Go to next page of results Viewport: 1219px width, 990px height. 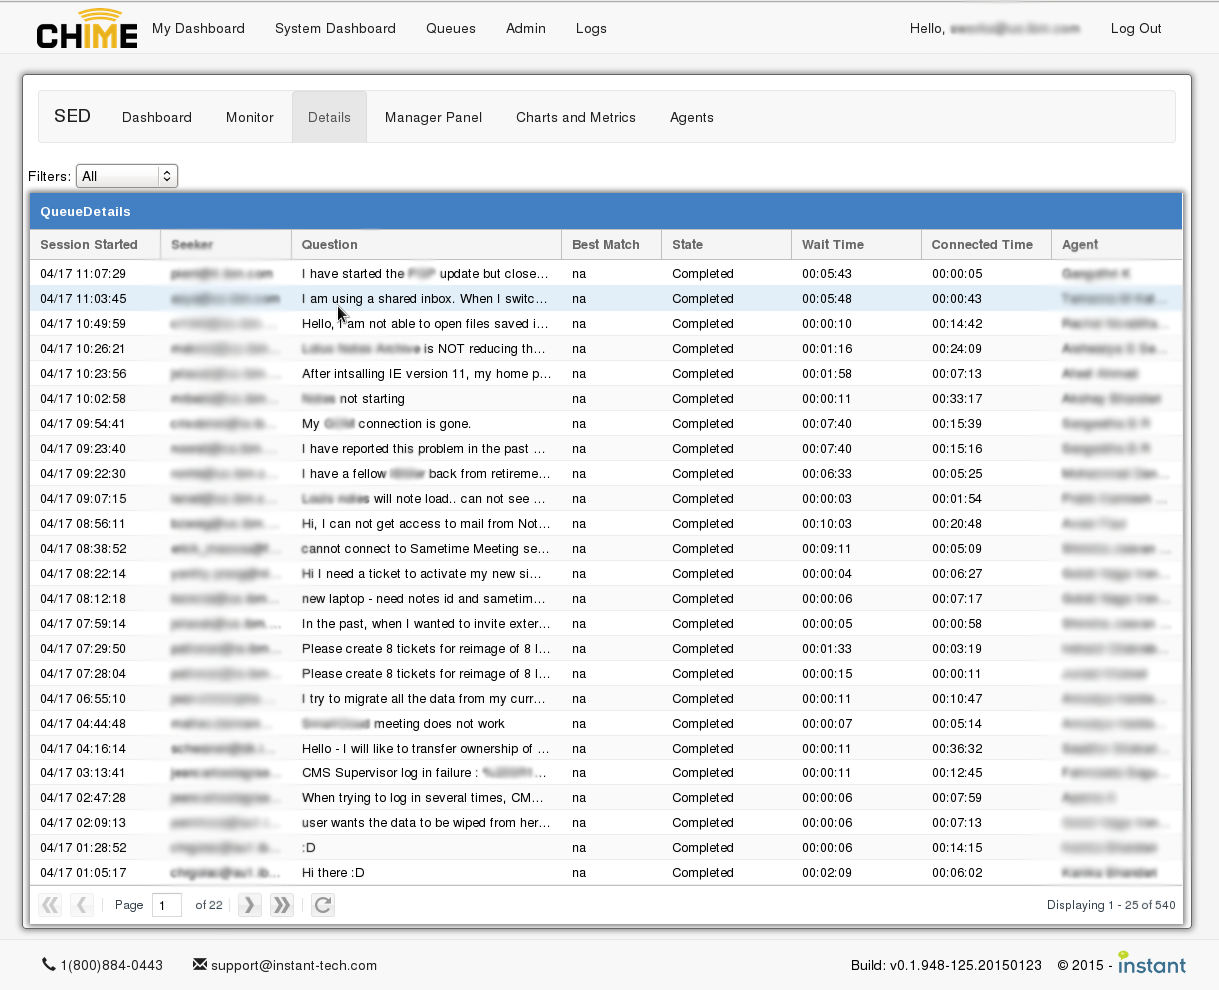click(250, 905)
